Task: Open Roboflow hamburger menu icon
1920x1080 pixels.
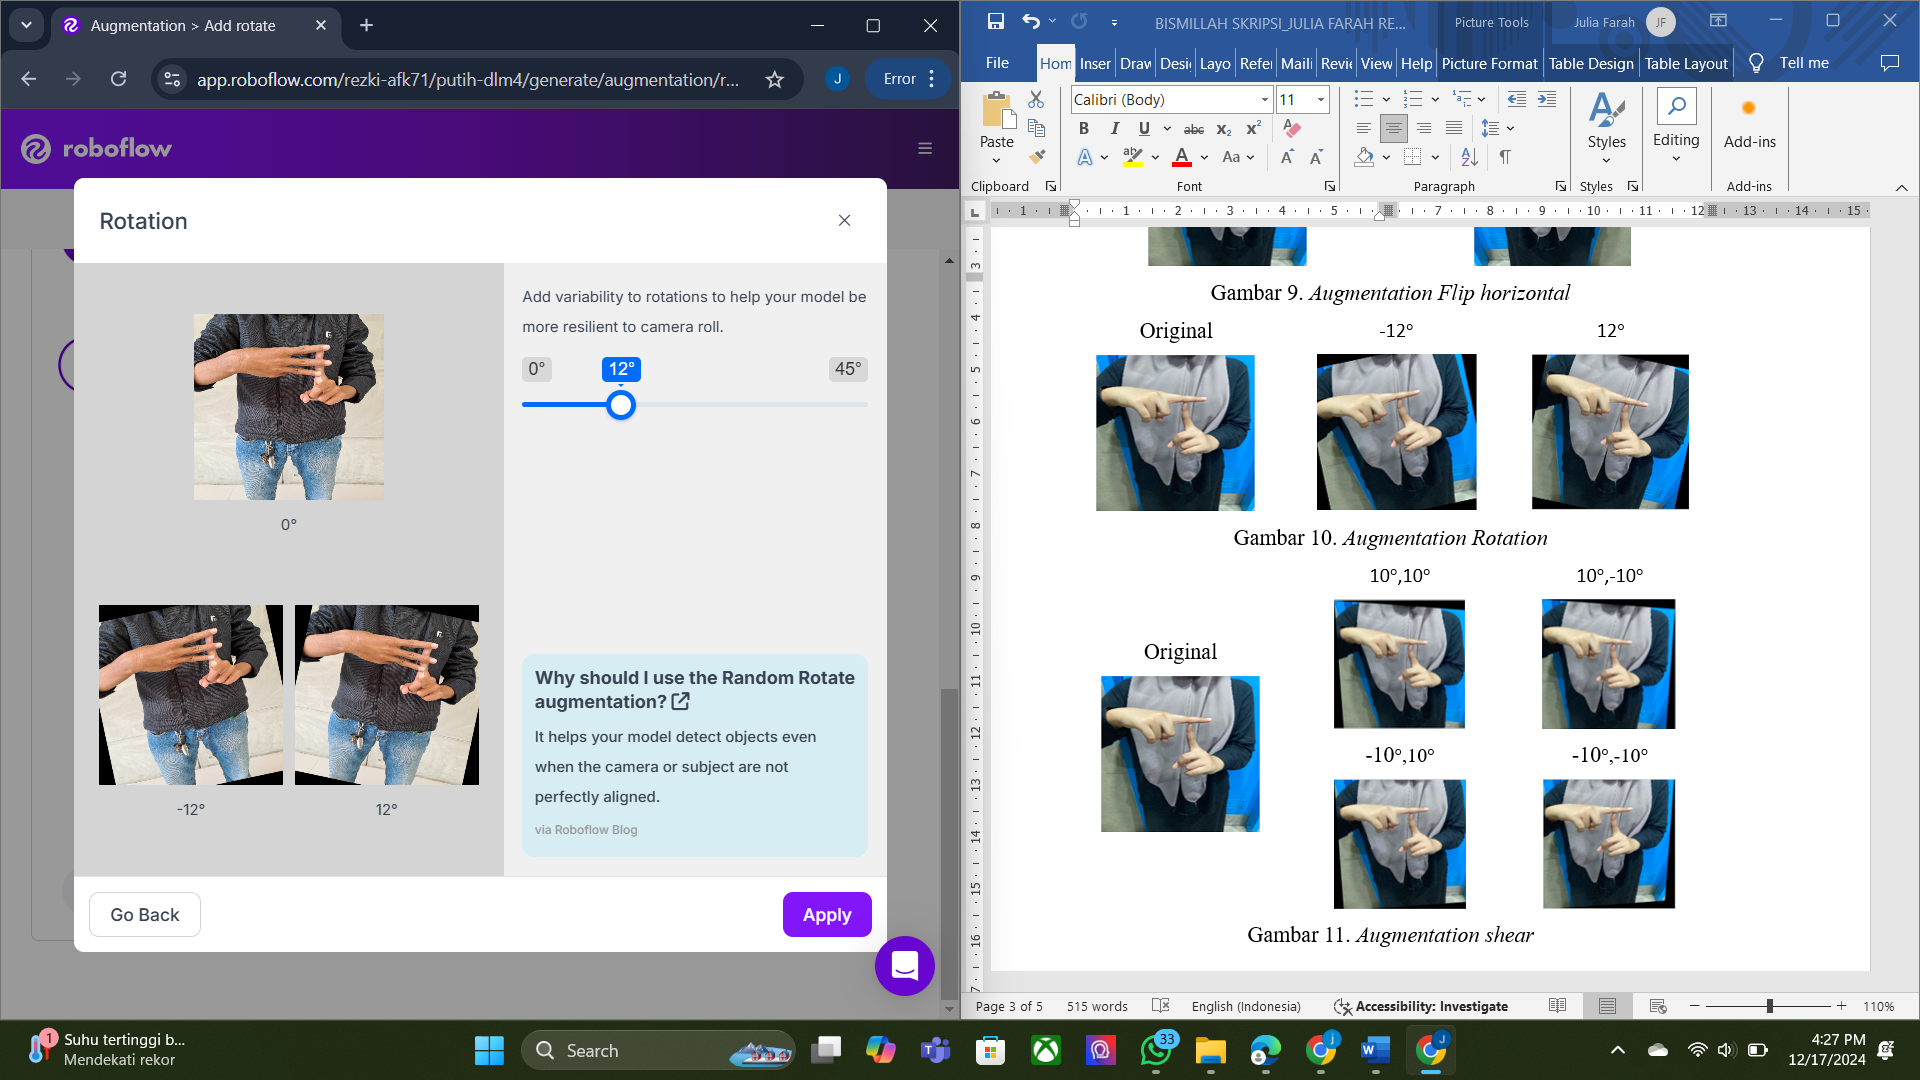Action: (925, 148)
